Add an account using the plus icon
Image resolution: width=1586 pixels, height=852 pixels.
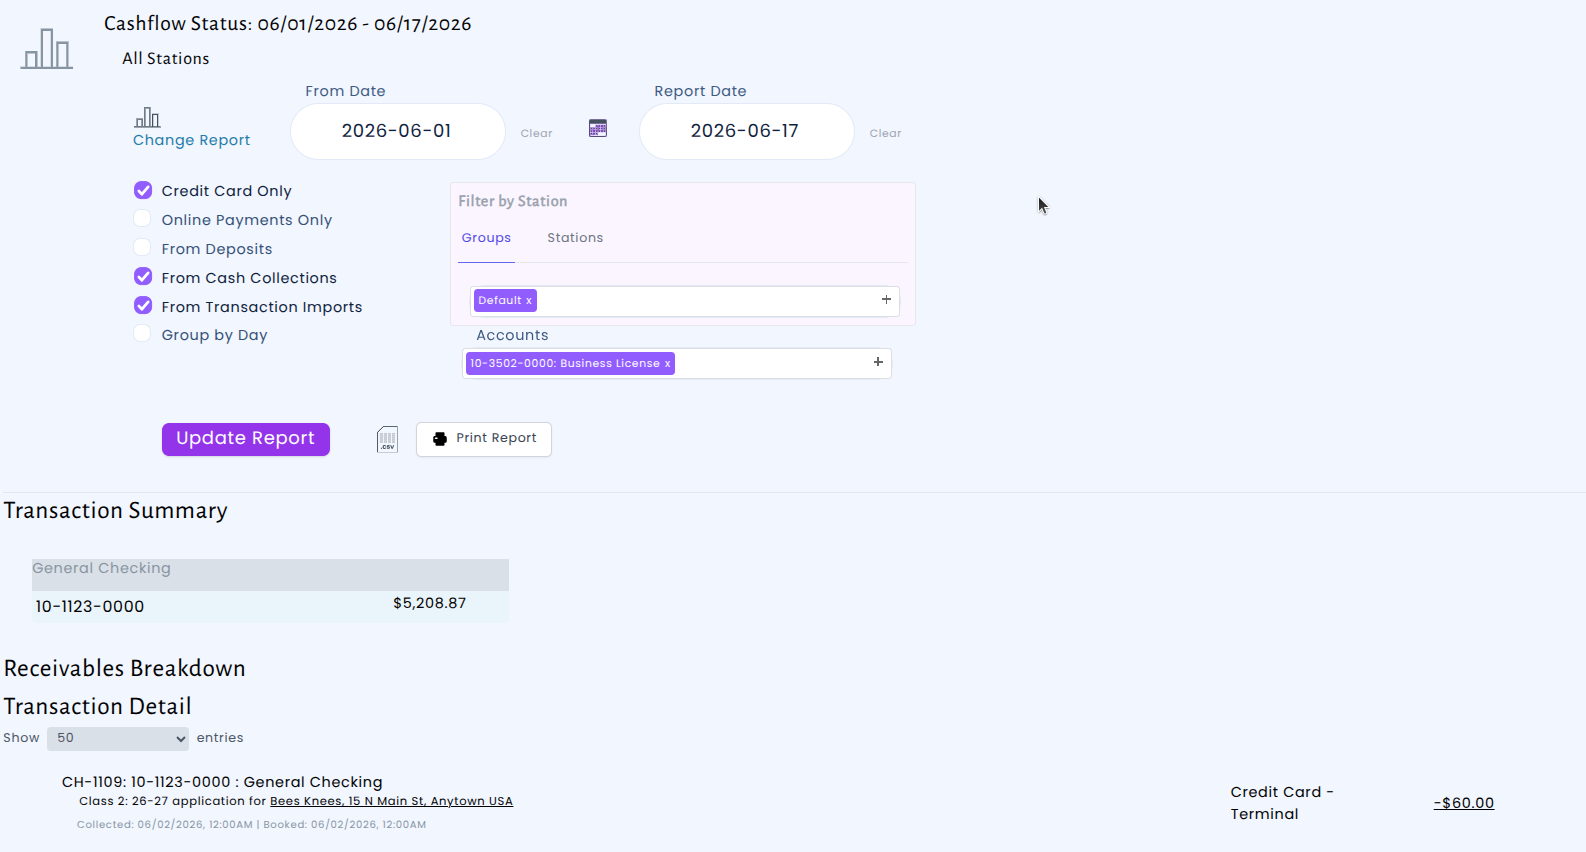tap(878, 362)
